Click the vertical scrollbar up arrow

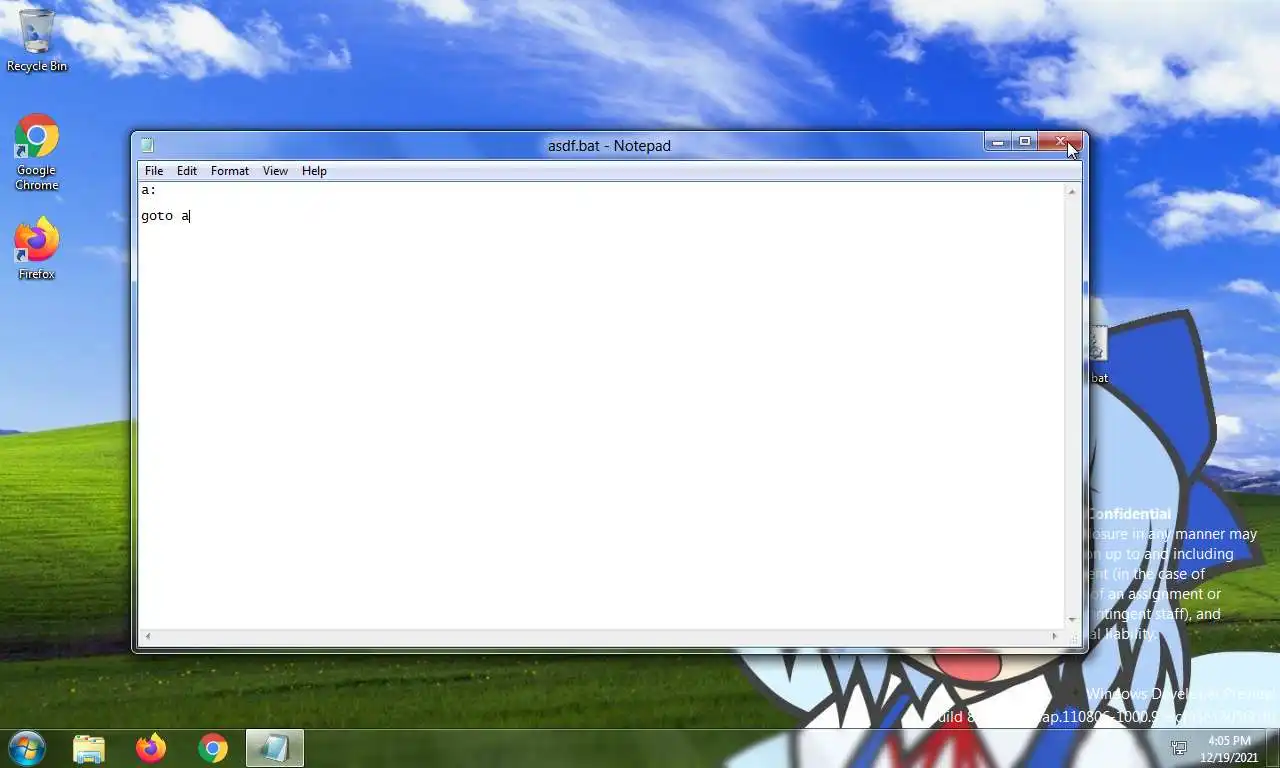point(1073,191)
